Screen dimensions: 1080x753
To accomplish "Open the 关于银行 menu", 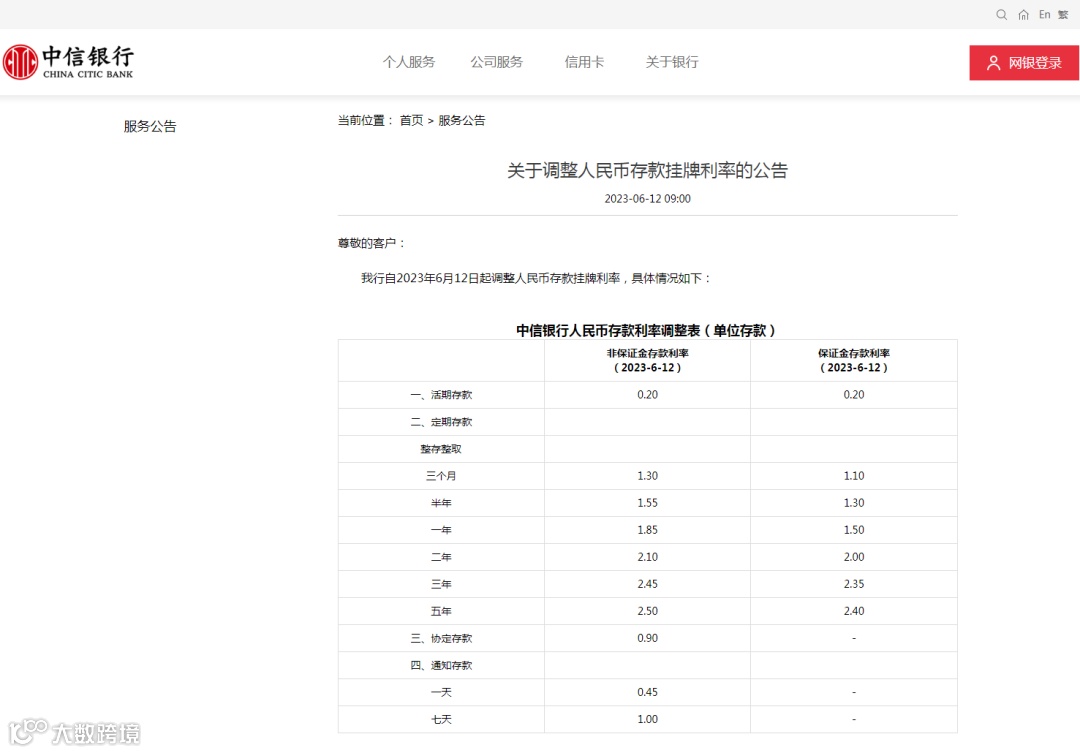I will point(672,62).
